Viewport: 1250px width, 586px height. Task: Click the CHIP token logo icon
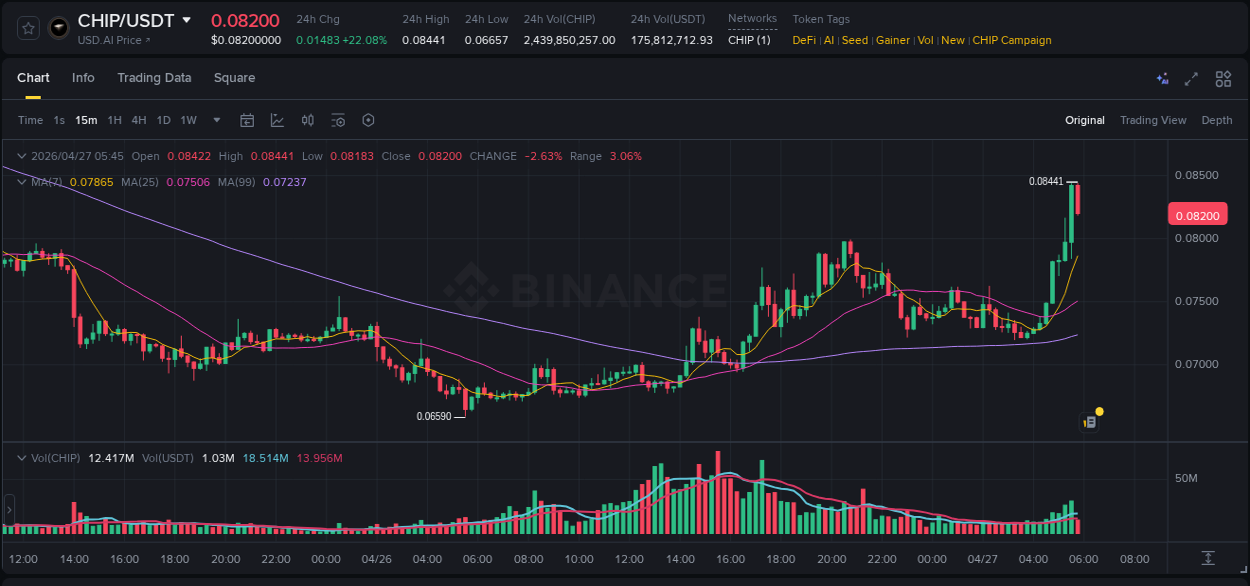click(x=59, y=28)
